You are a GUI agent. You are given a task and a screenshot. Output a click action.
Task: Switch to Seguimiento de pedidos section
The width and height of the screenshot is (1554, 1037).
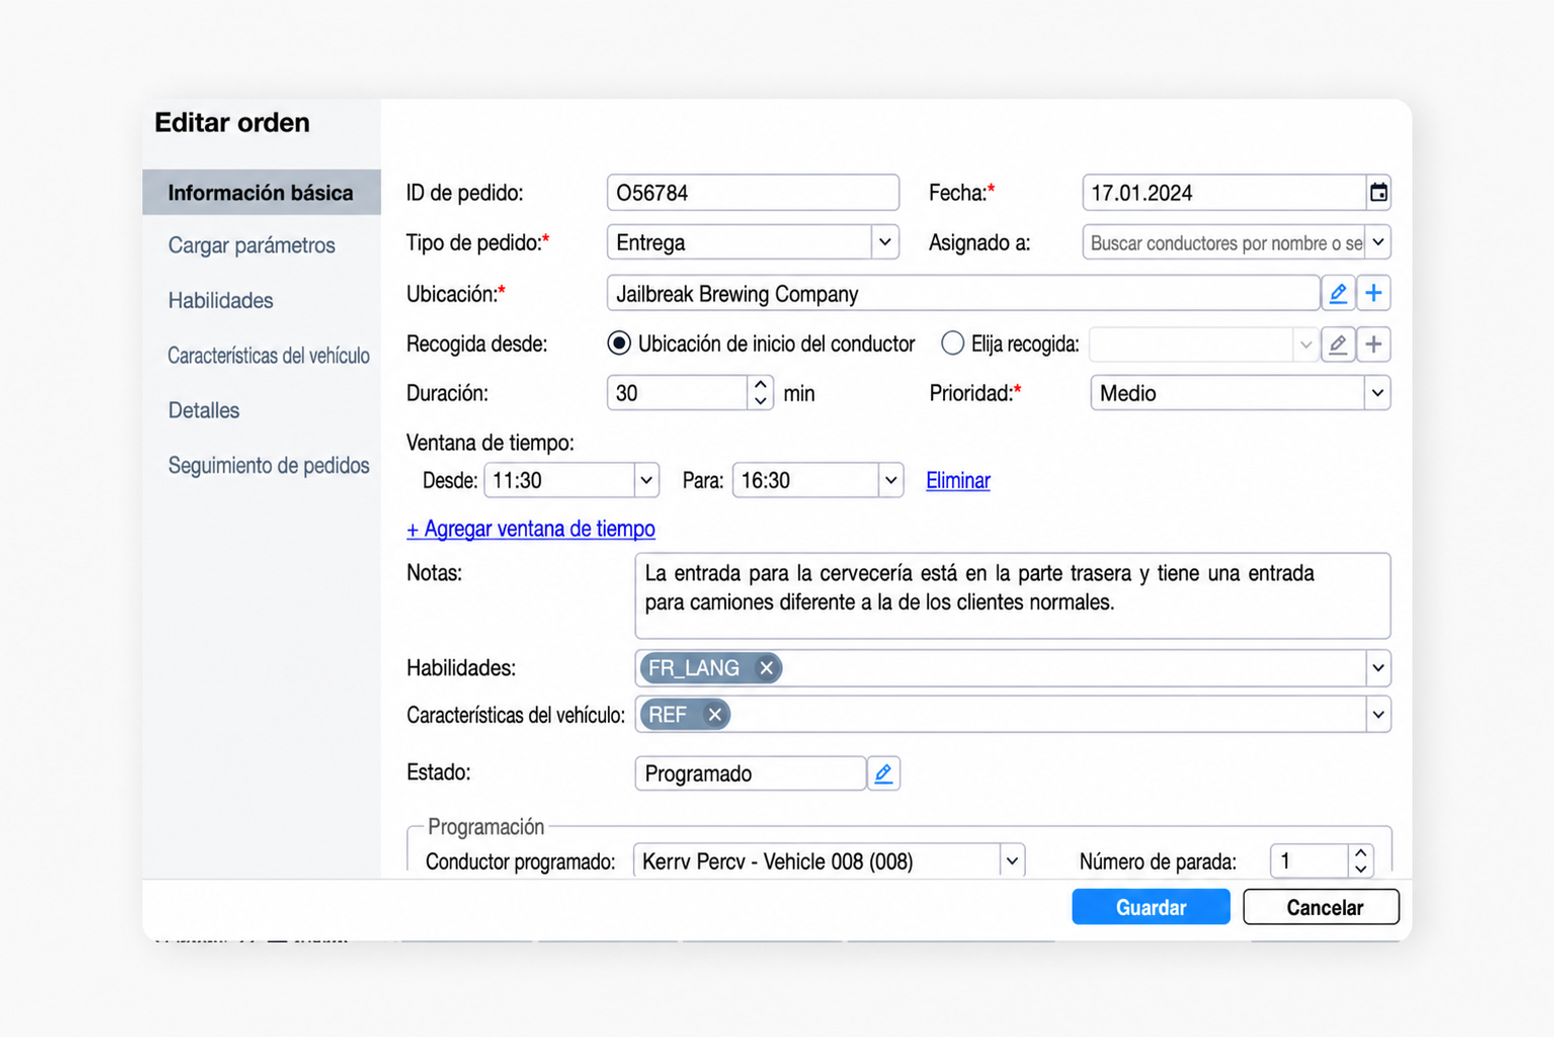[268, 465]
